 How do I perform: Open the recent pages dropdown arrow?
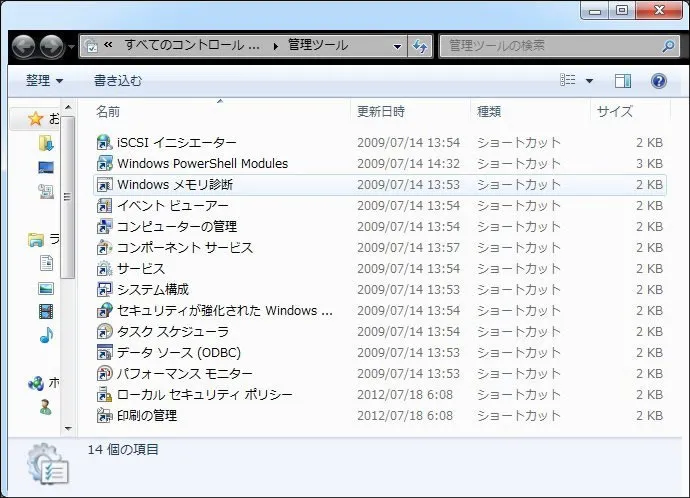coord(71,46)
